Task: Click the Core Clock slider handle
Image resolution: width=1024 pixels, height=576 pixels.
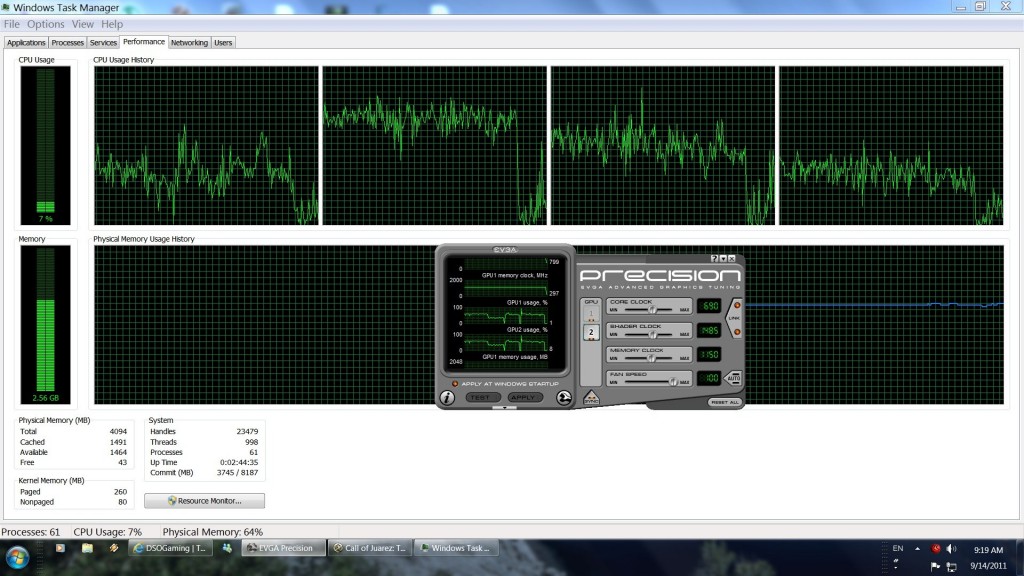Action: (x=652, y=310)
